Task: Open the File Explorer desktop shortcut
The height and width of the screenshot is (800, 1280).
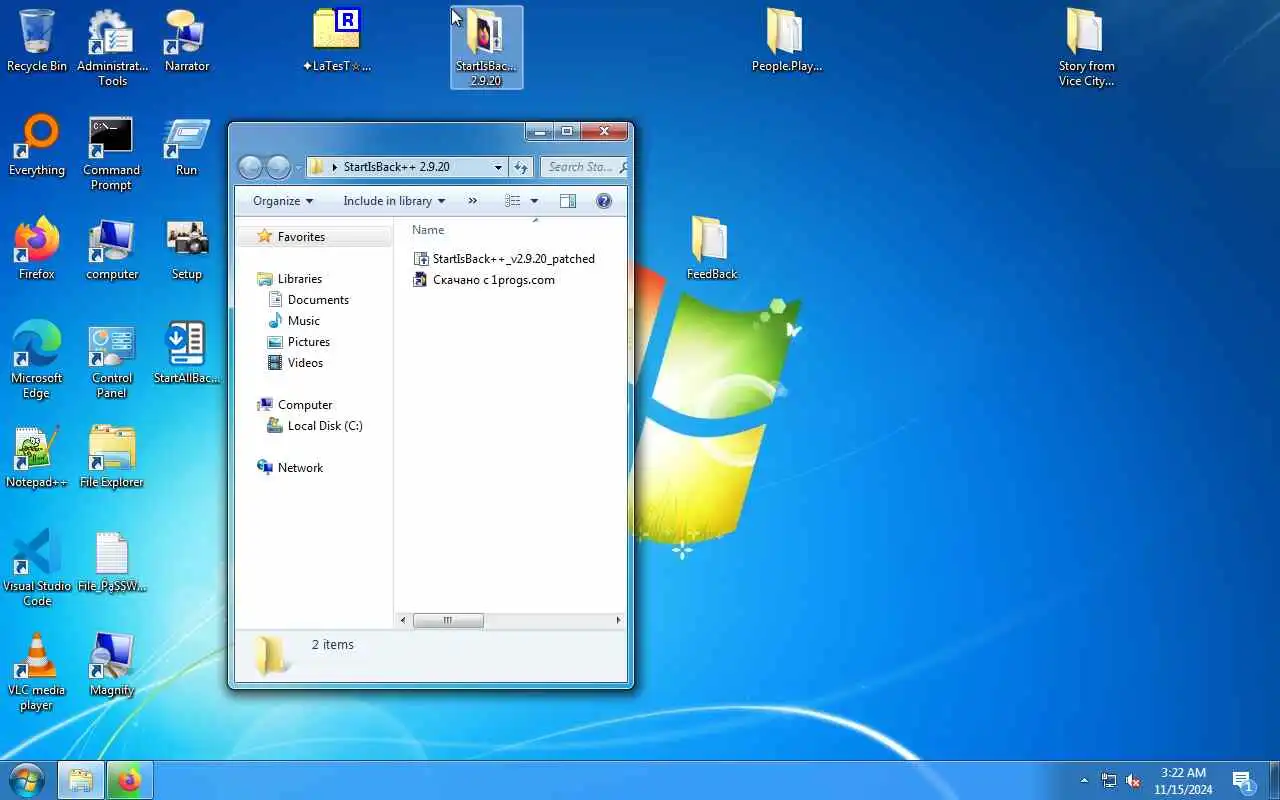Action: coord(112,457)
